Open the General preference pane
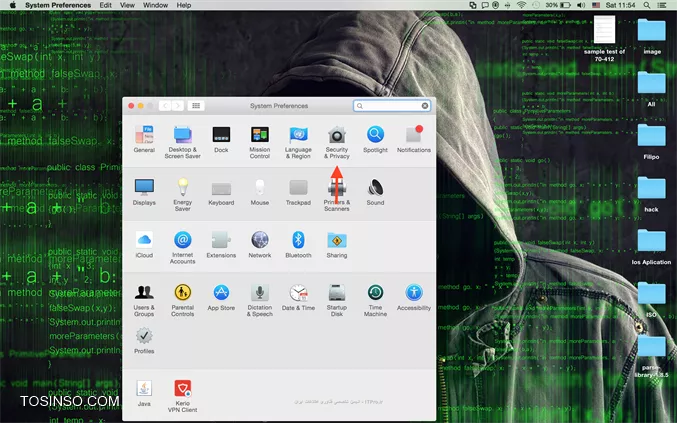 click(x=144, y=139)
